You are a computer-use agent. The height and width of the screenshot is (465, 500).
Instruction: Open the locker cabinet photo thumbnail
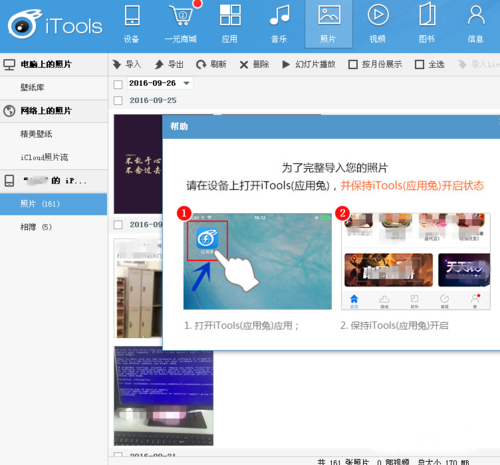[138, 288]
